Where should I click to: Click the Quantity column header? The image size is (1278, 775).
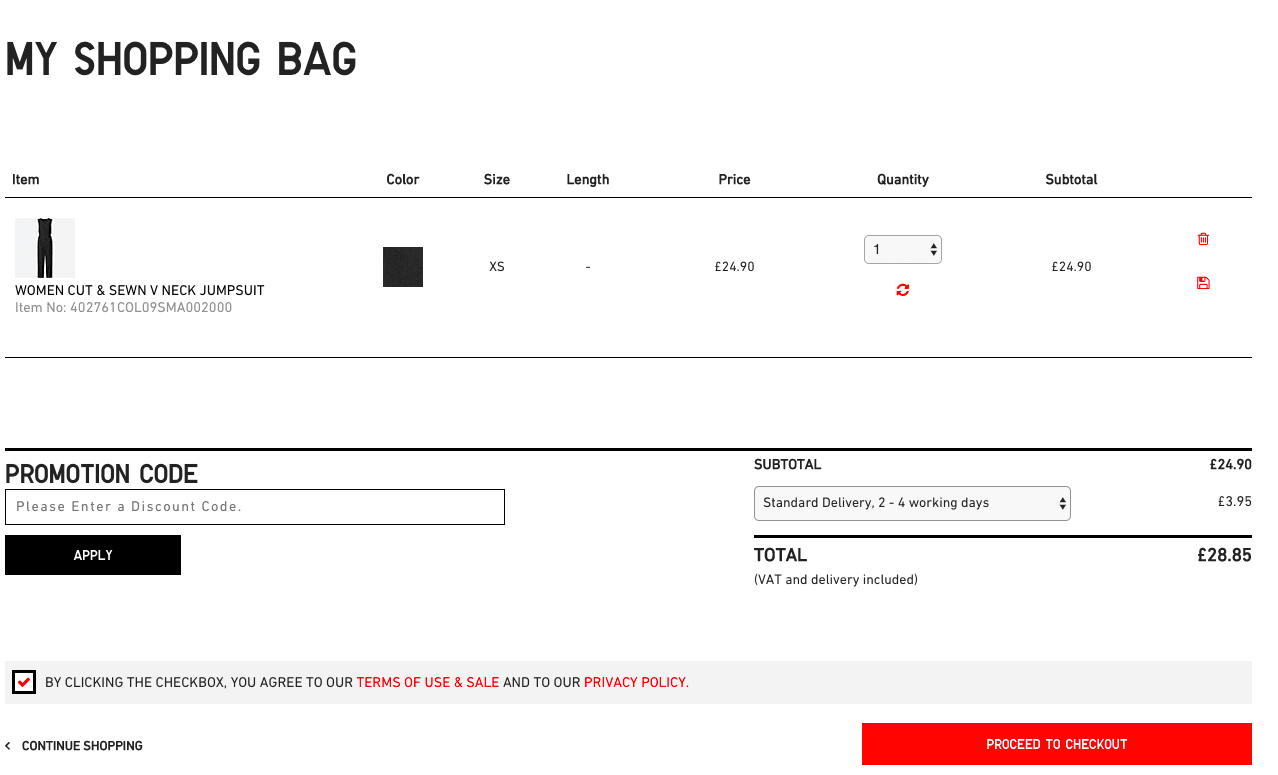[903, 180]
